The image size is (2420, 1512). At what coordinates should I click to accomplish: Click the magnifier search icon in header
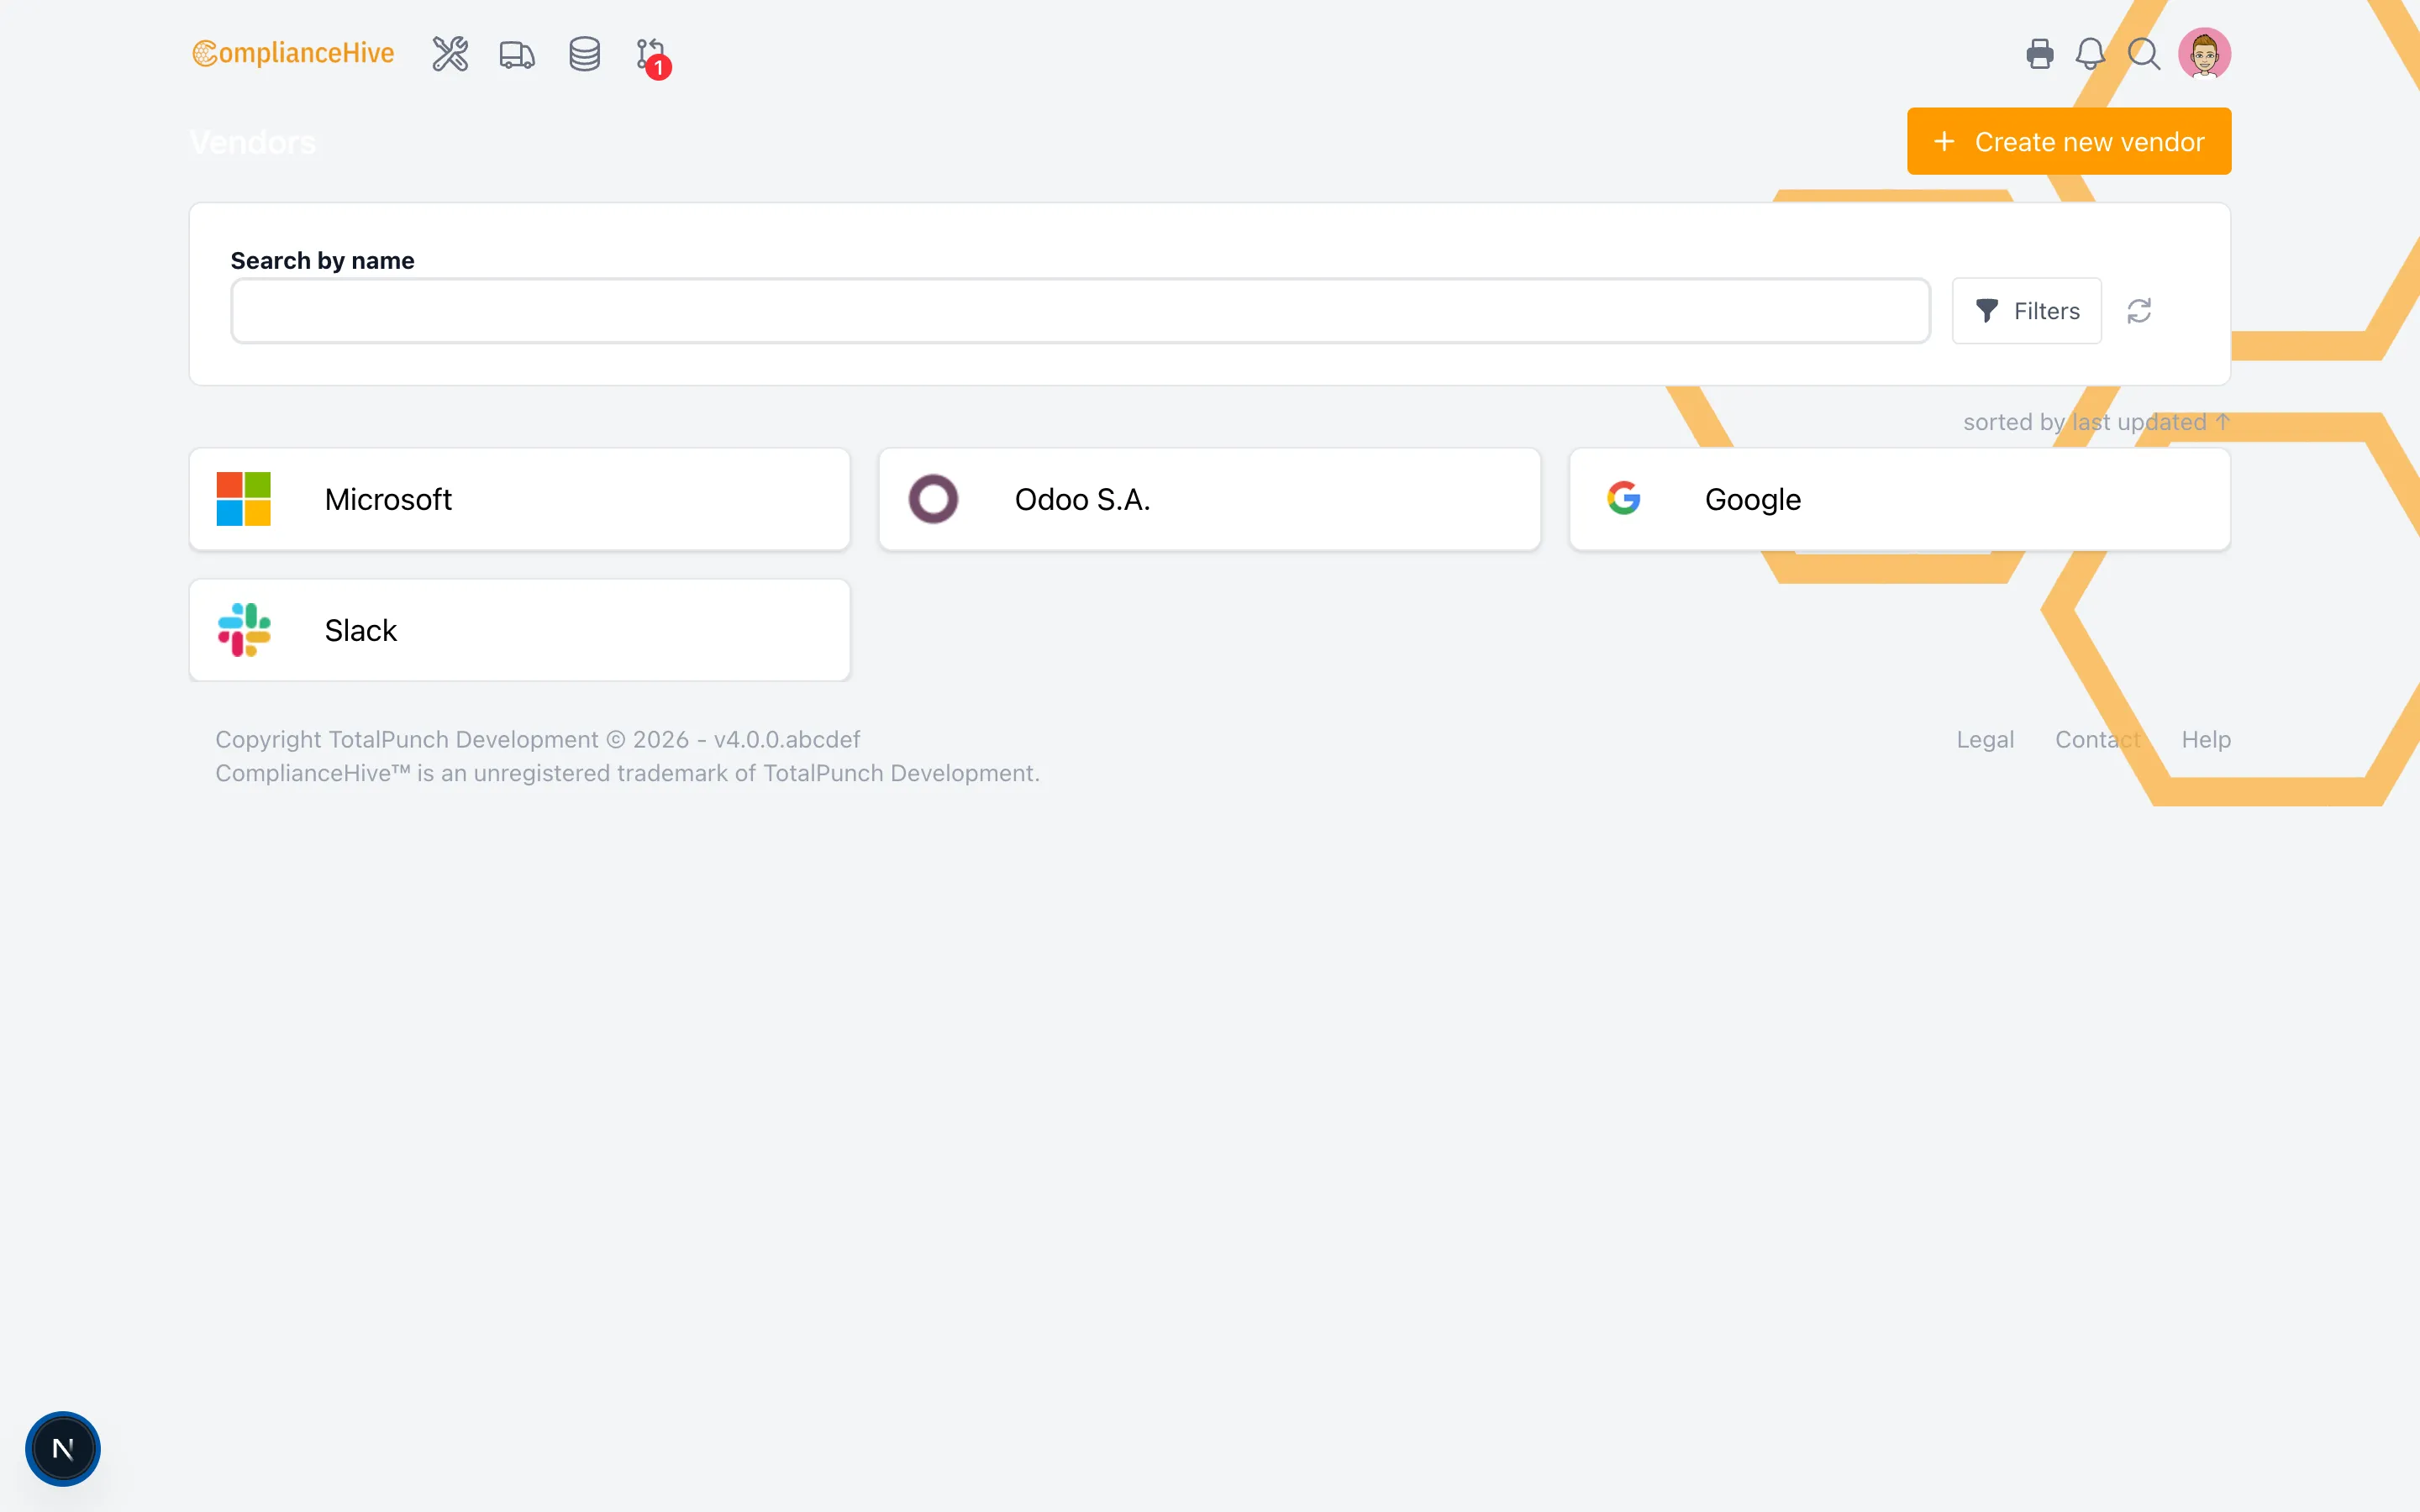click(2143, 54)
